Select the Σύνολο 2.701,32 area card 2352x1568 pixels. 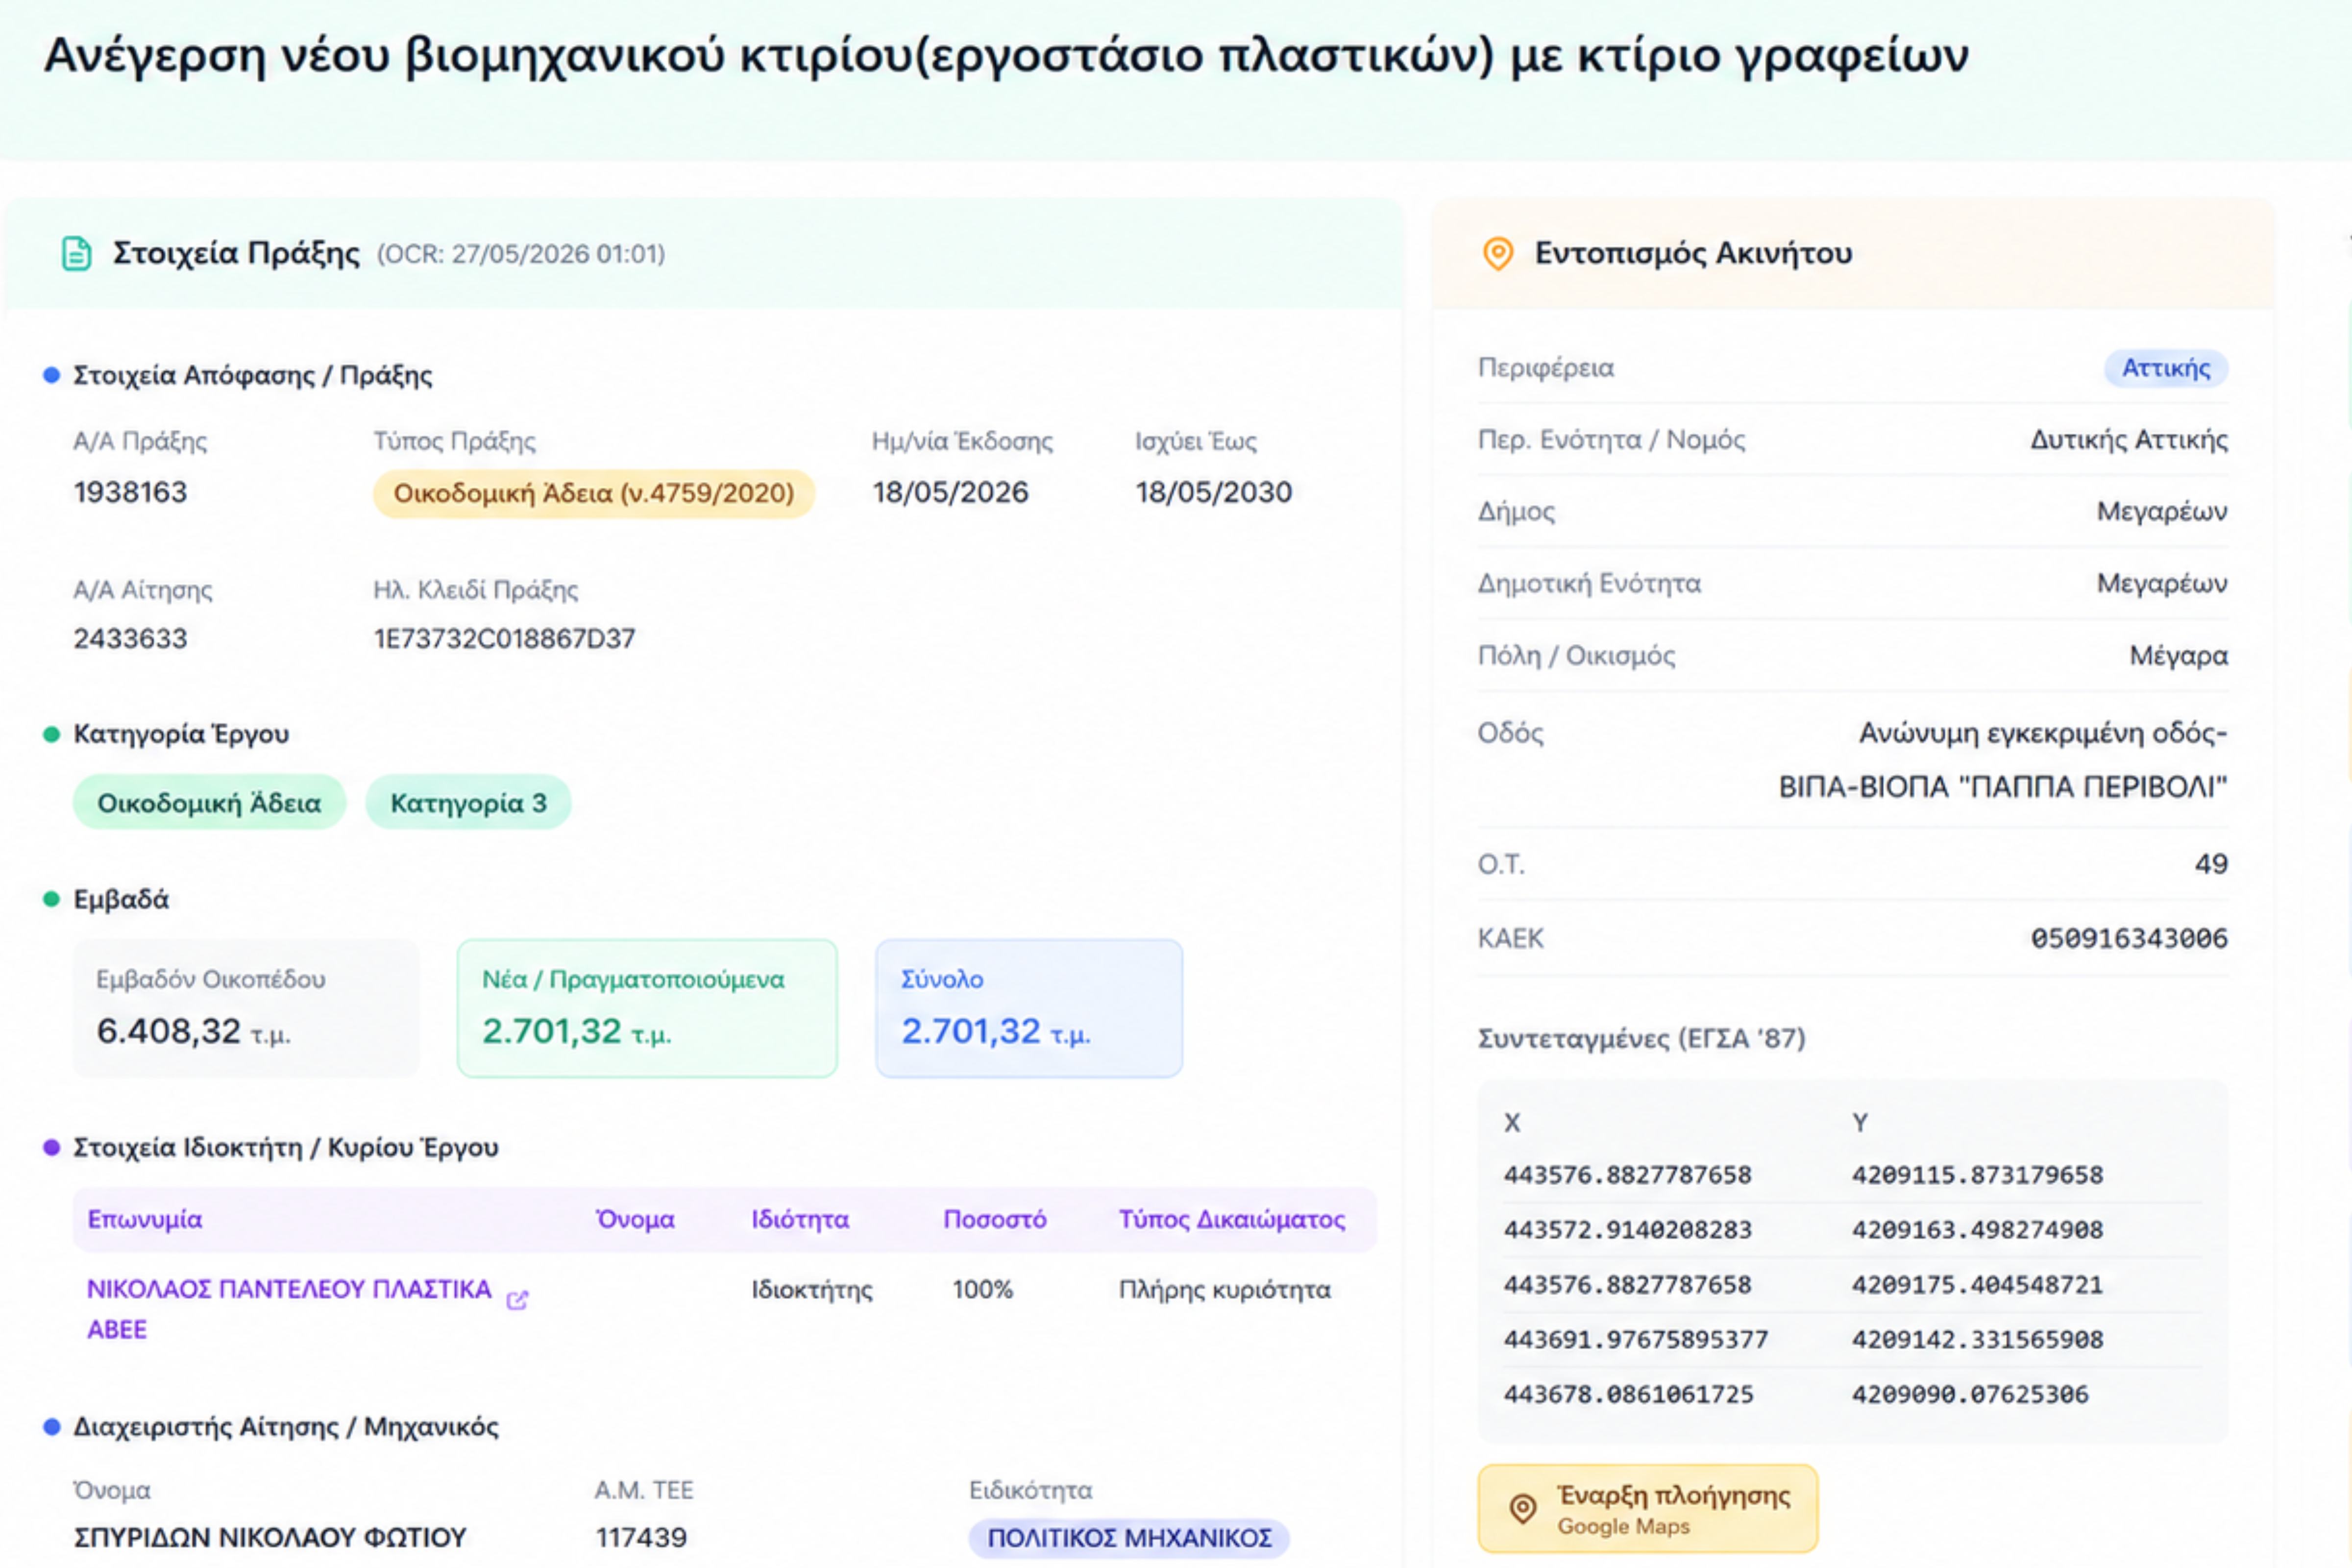click(x=1029, y=1008)
